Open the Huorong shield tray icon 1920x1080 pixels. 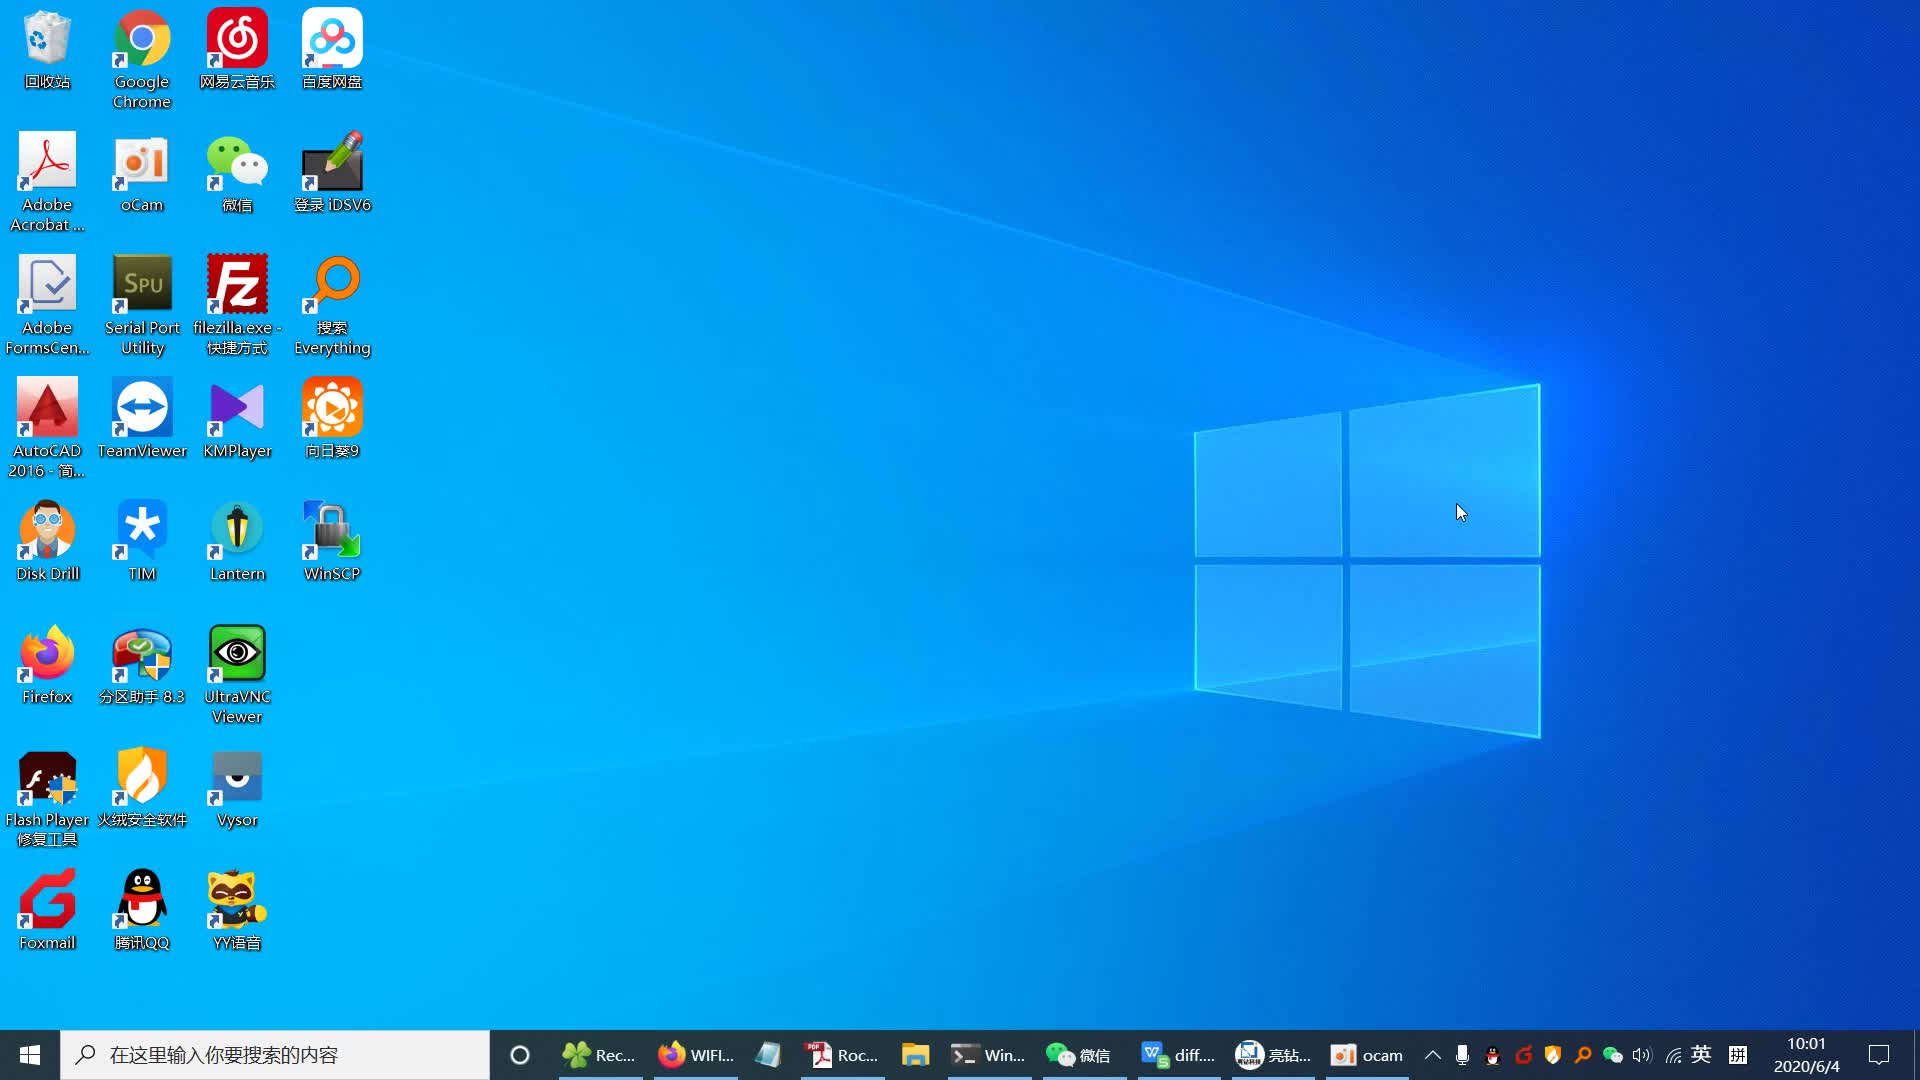click(x=1553, y=1055)
